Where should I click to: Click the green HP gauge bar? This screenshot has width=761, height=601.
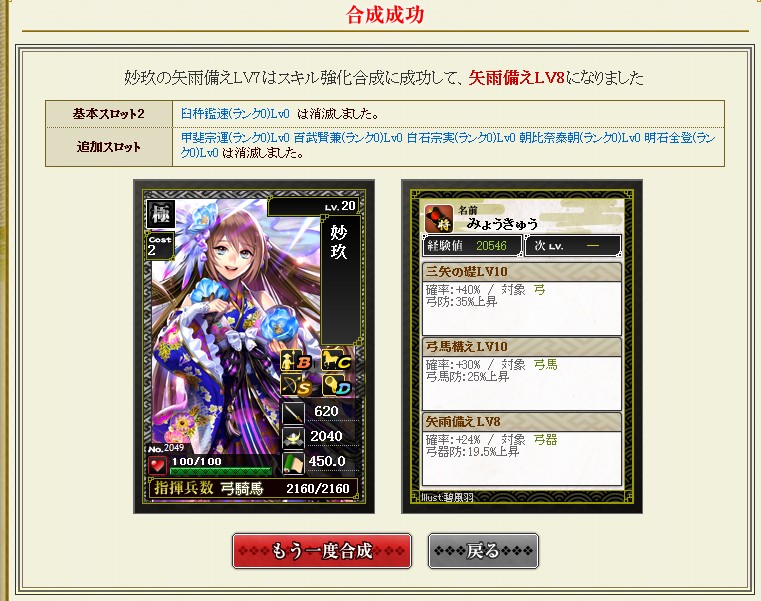[x=221, y=471]
